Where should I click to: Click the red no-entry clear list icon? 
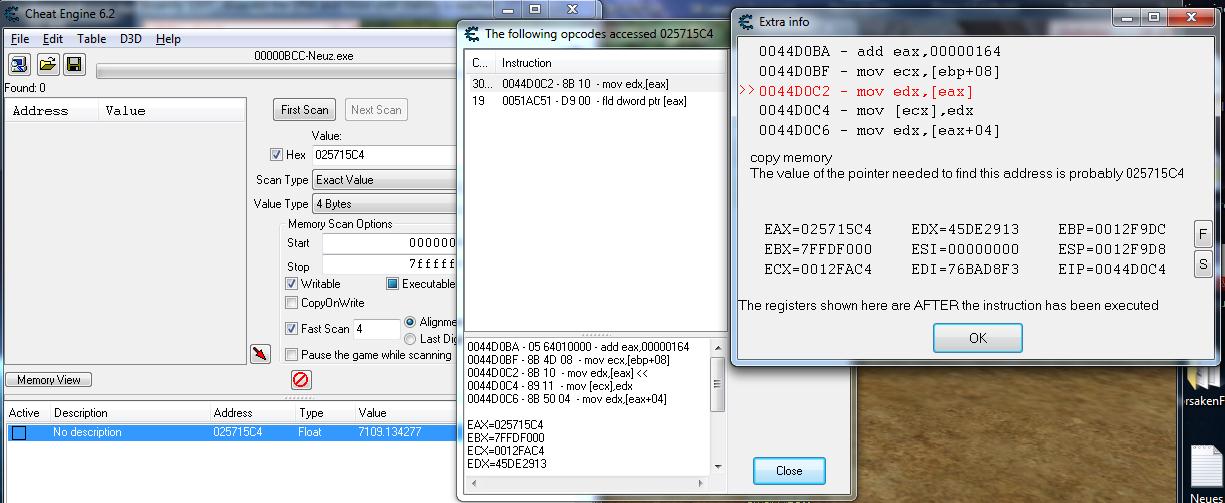pyautogui.click(x=301, y=380)
